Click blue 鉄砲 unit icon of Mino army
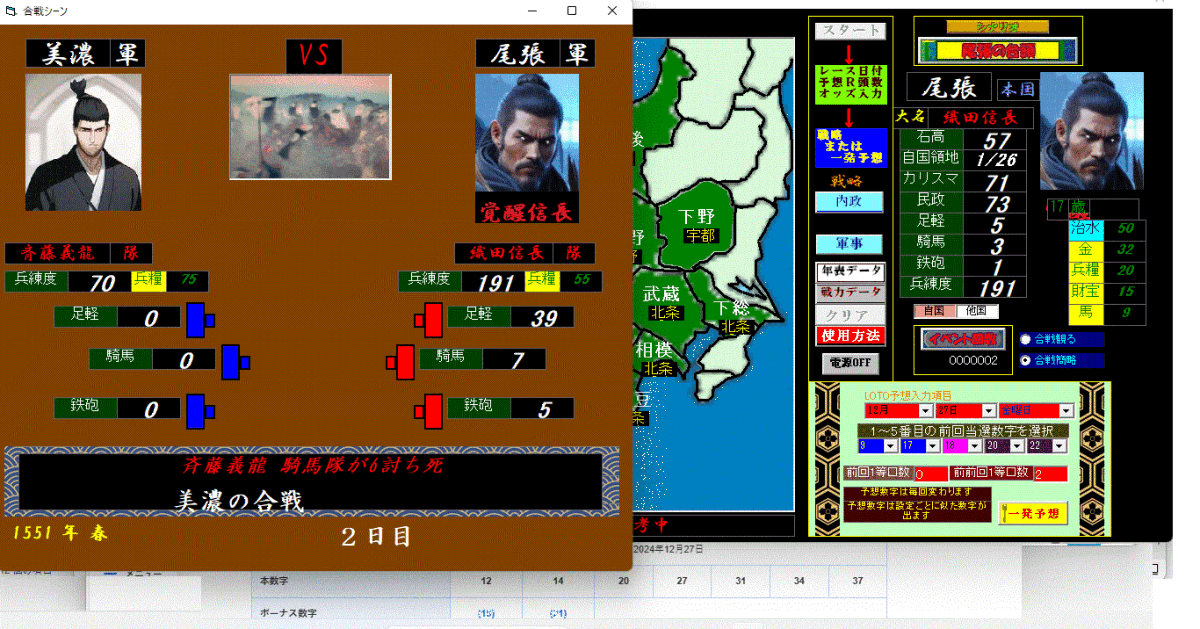1200x629 pixels. (x=200, y=410)
